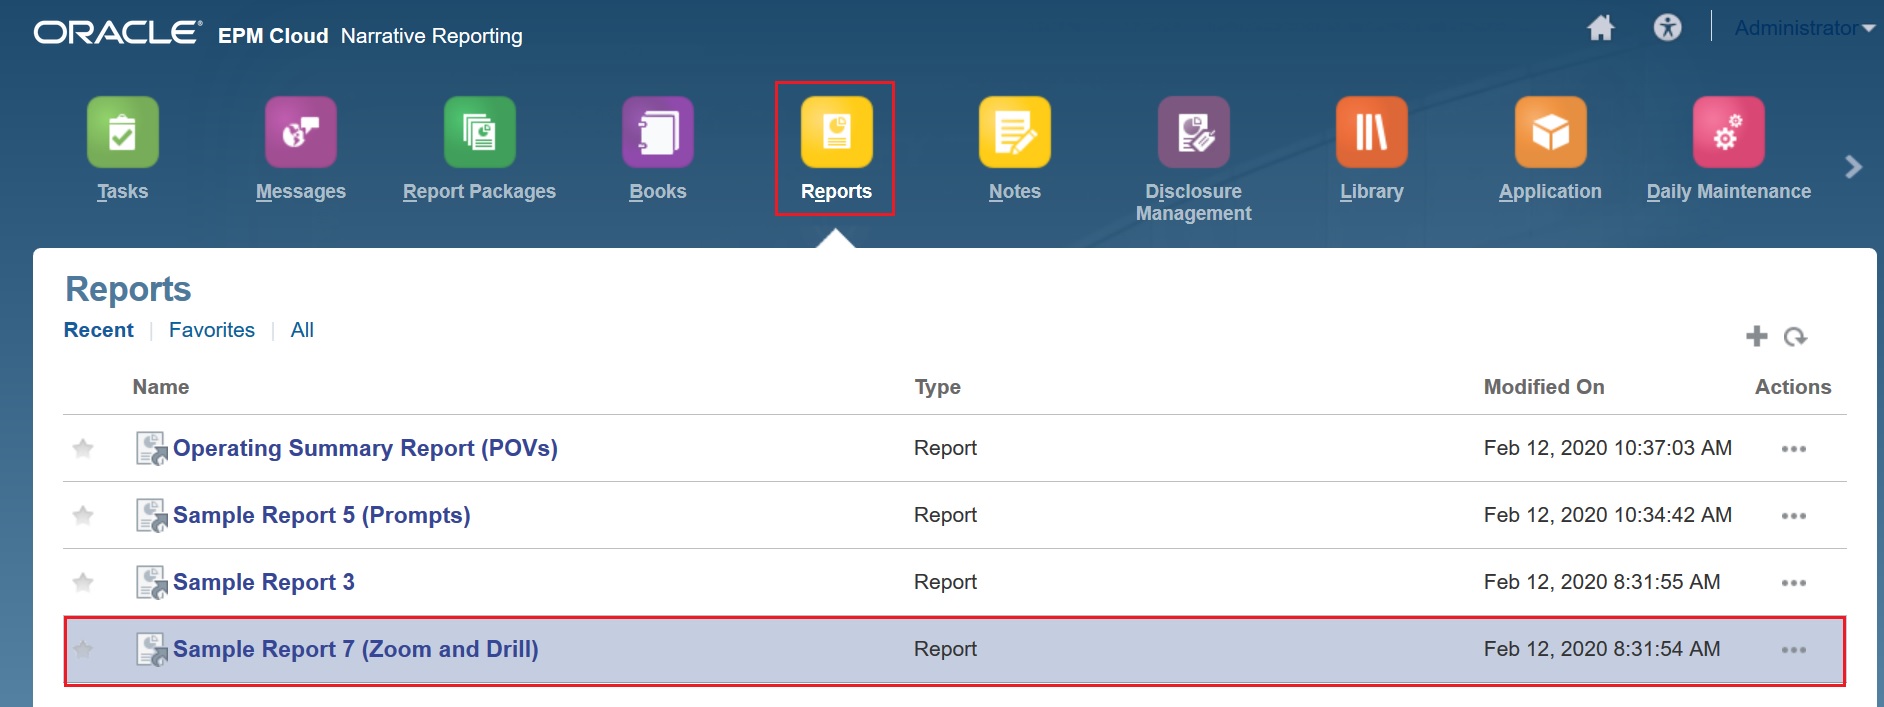
Task: Open Sample Report 3 link
Action: (264, 582)
